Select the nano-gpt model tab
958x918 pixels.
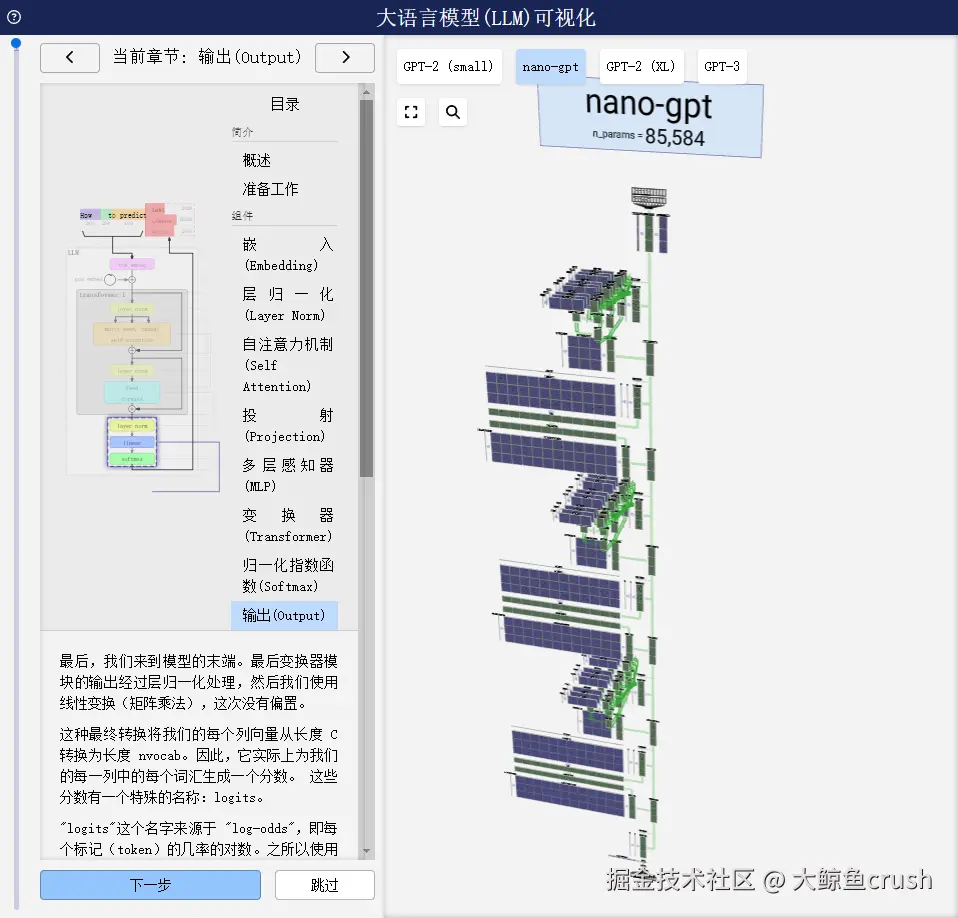[x=550, y=67]
